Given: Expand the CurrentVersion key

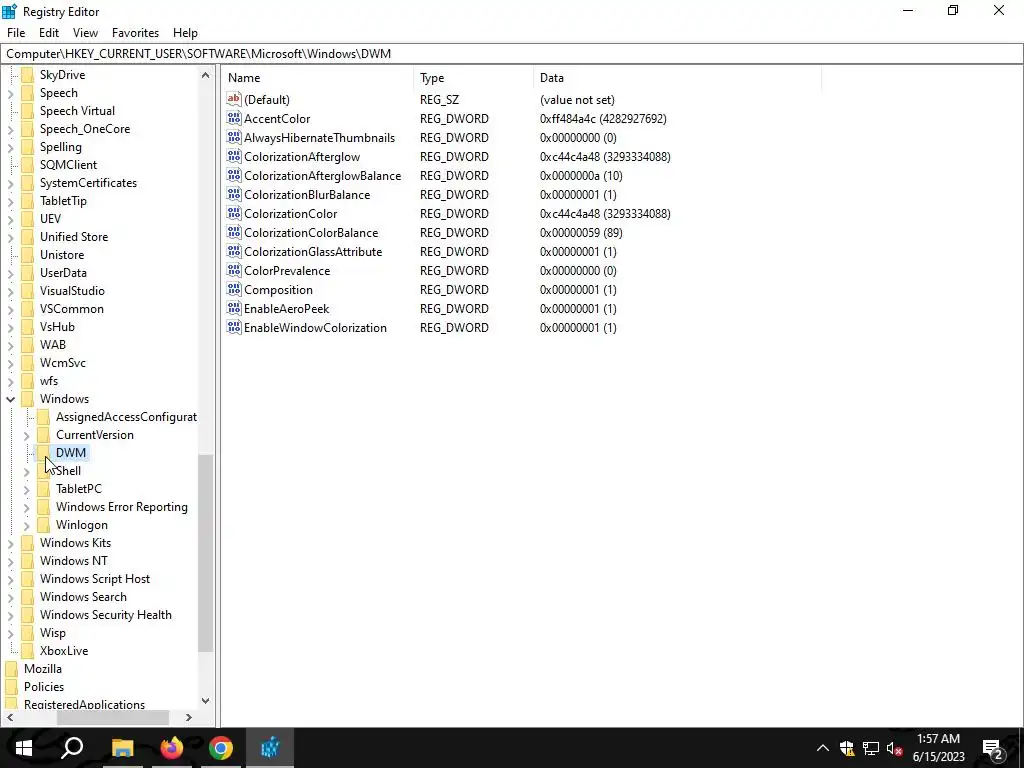Looking at the screenshot, I should 26,435.
